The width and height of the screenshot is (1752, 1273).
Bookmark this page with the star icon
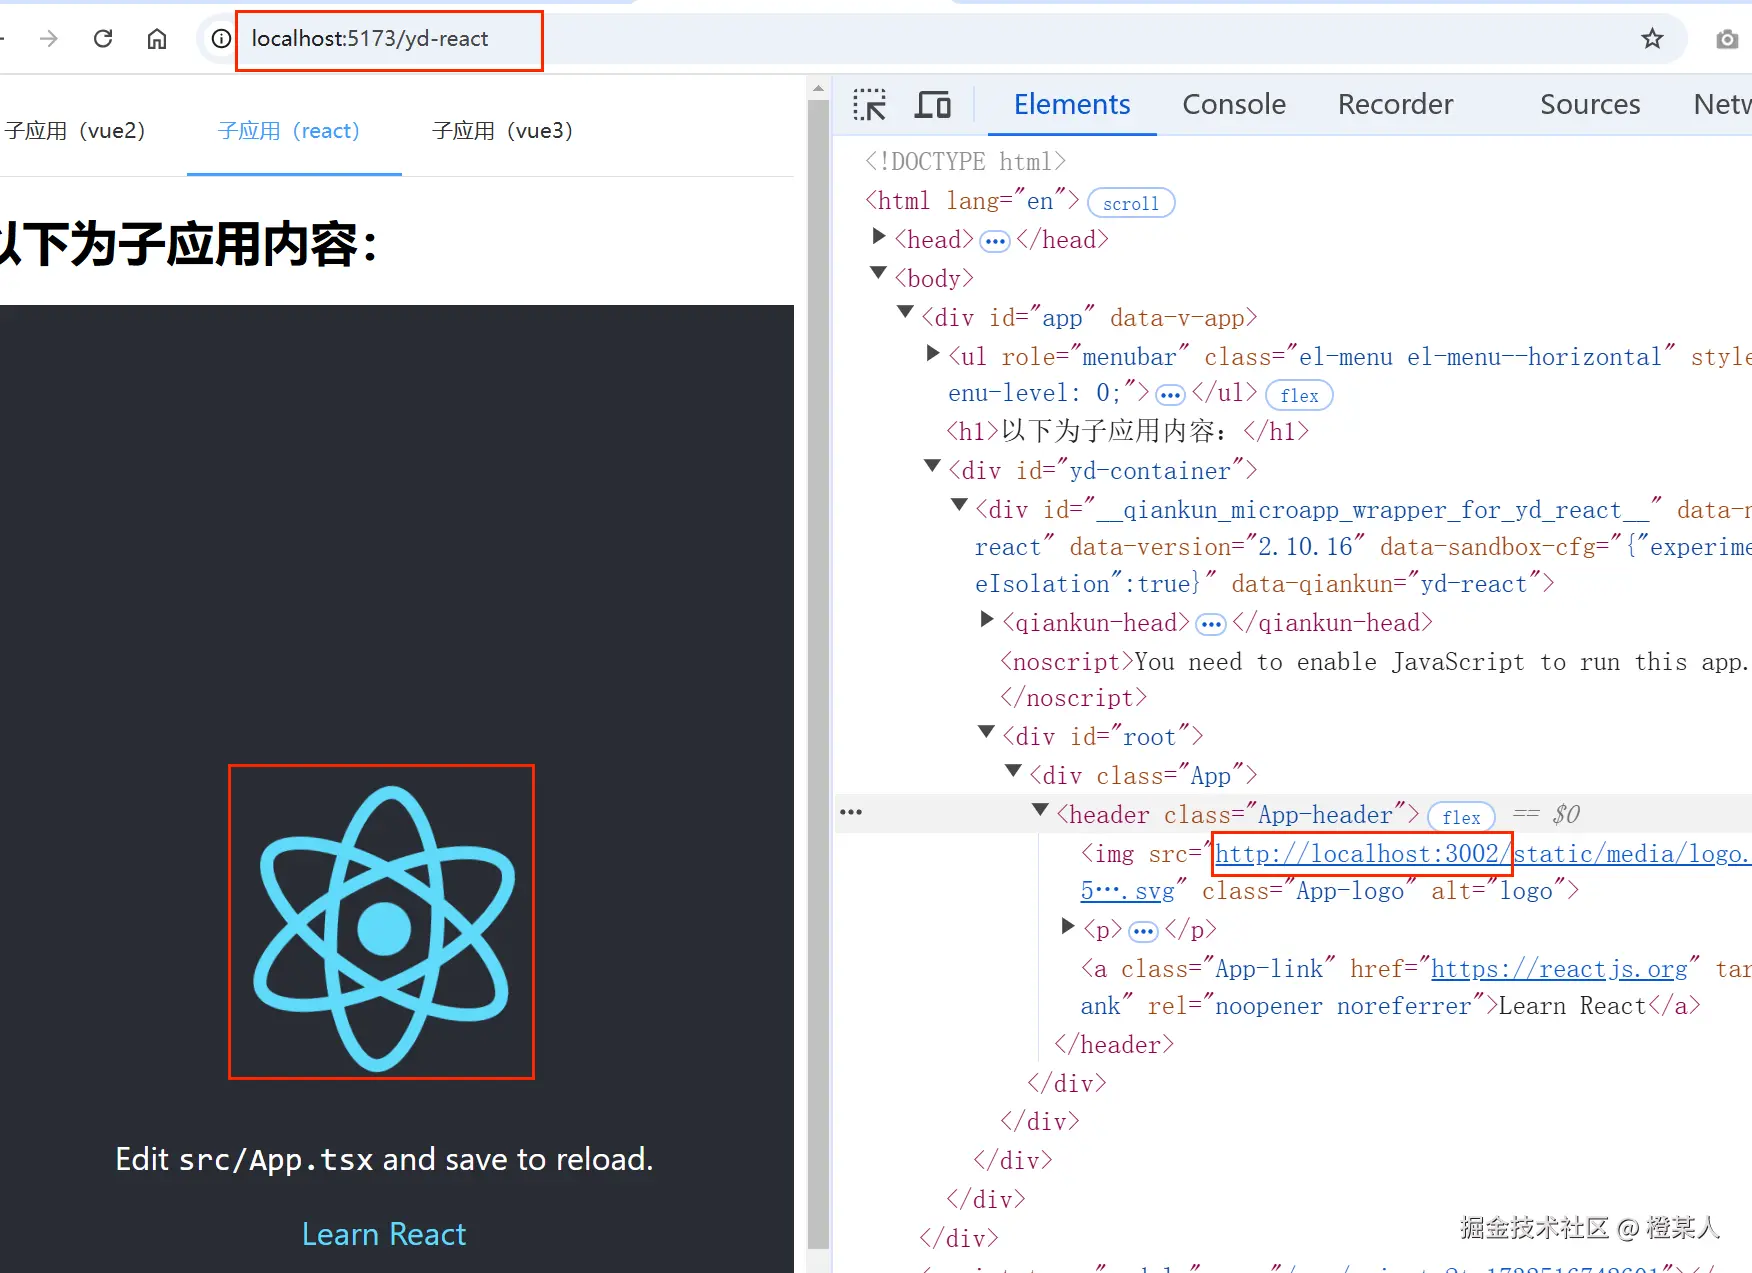[1652, 39]
